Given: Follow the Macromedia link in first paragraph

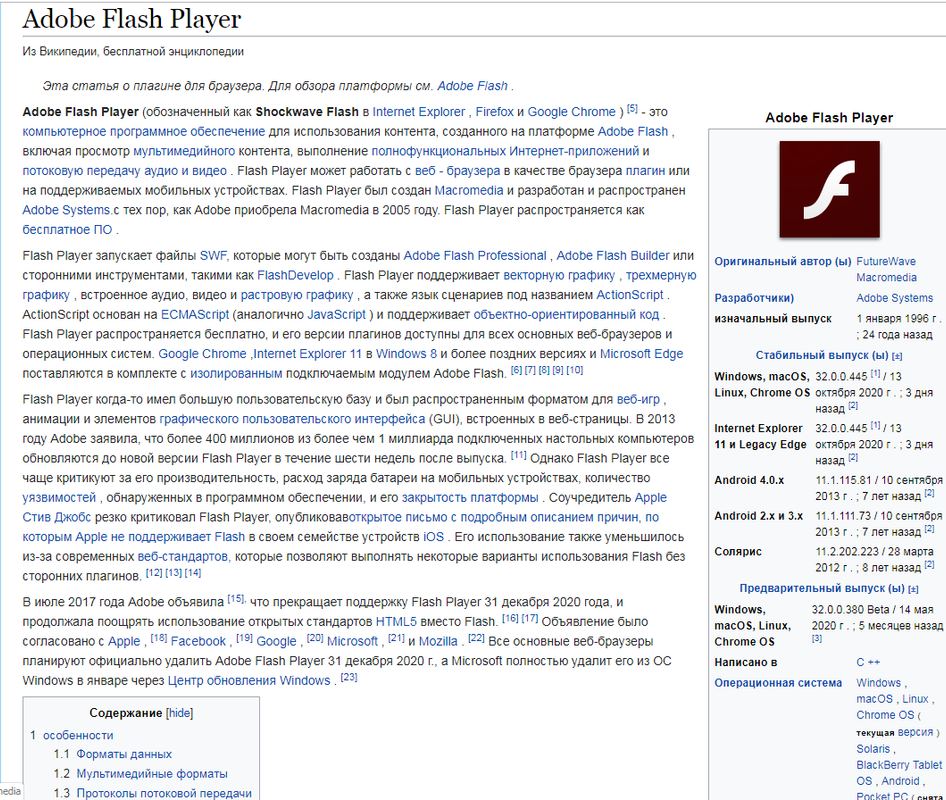Looking at the screenshot, I should click(469, 191).
